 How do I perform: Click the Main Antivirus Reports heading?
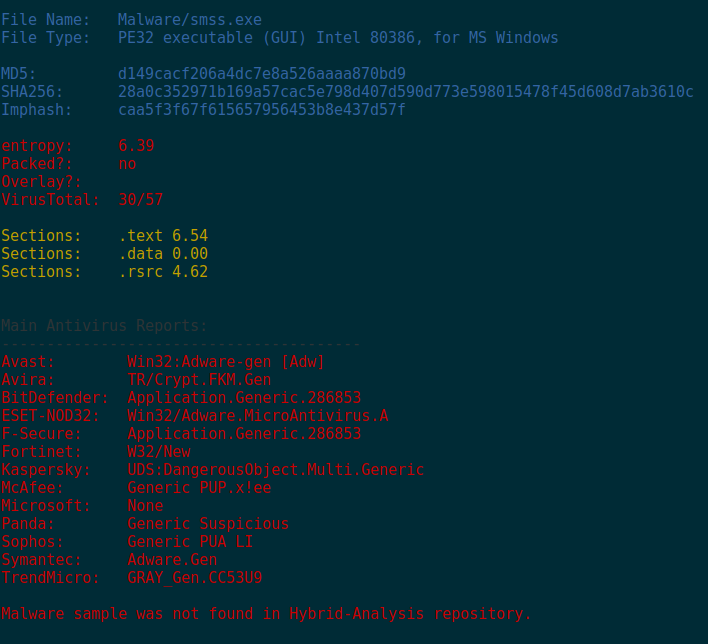(x=105, y=326)
